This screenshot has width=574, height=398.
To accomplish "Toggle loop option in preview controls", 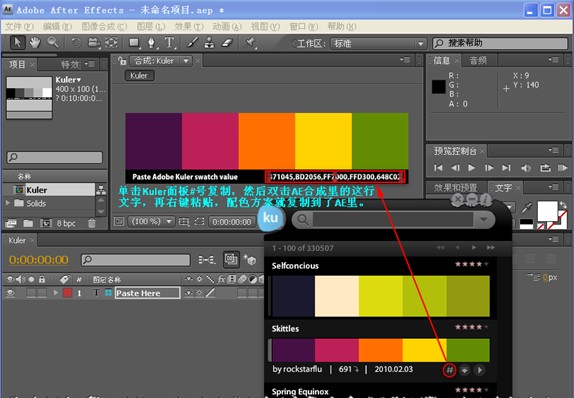I will coord(545,168).
